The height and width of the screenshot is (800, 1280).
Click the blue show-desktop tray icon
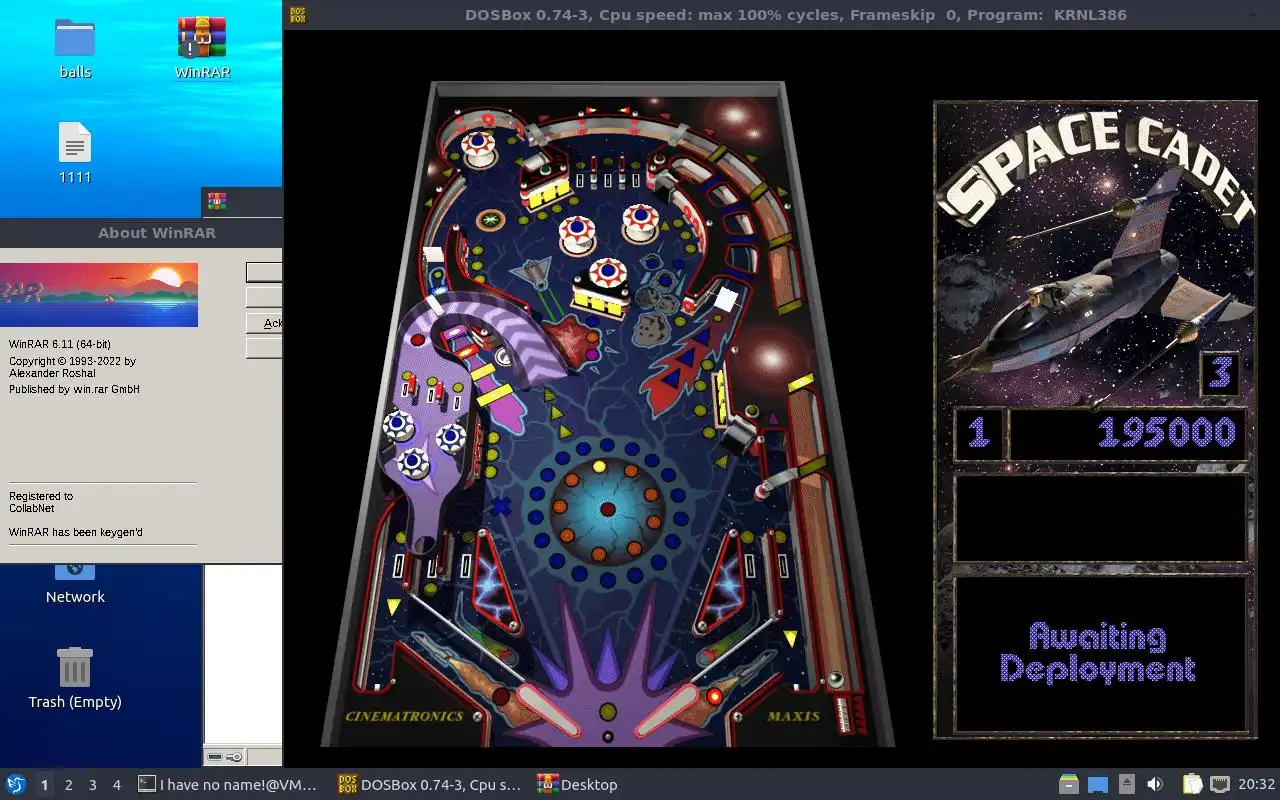1098,785
